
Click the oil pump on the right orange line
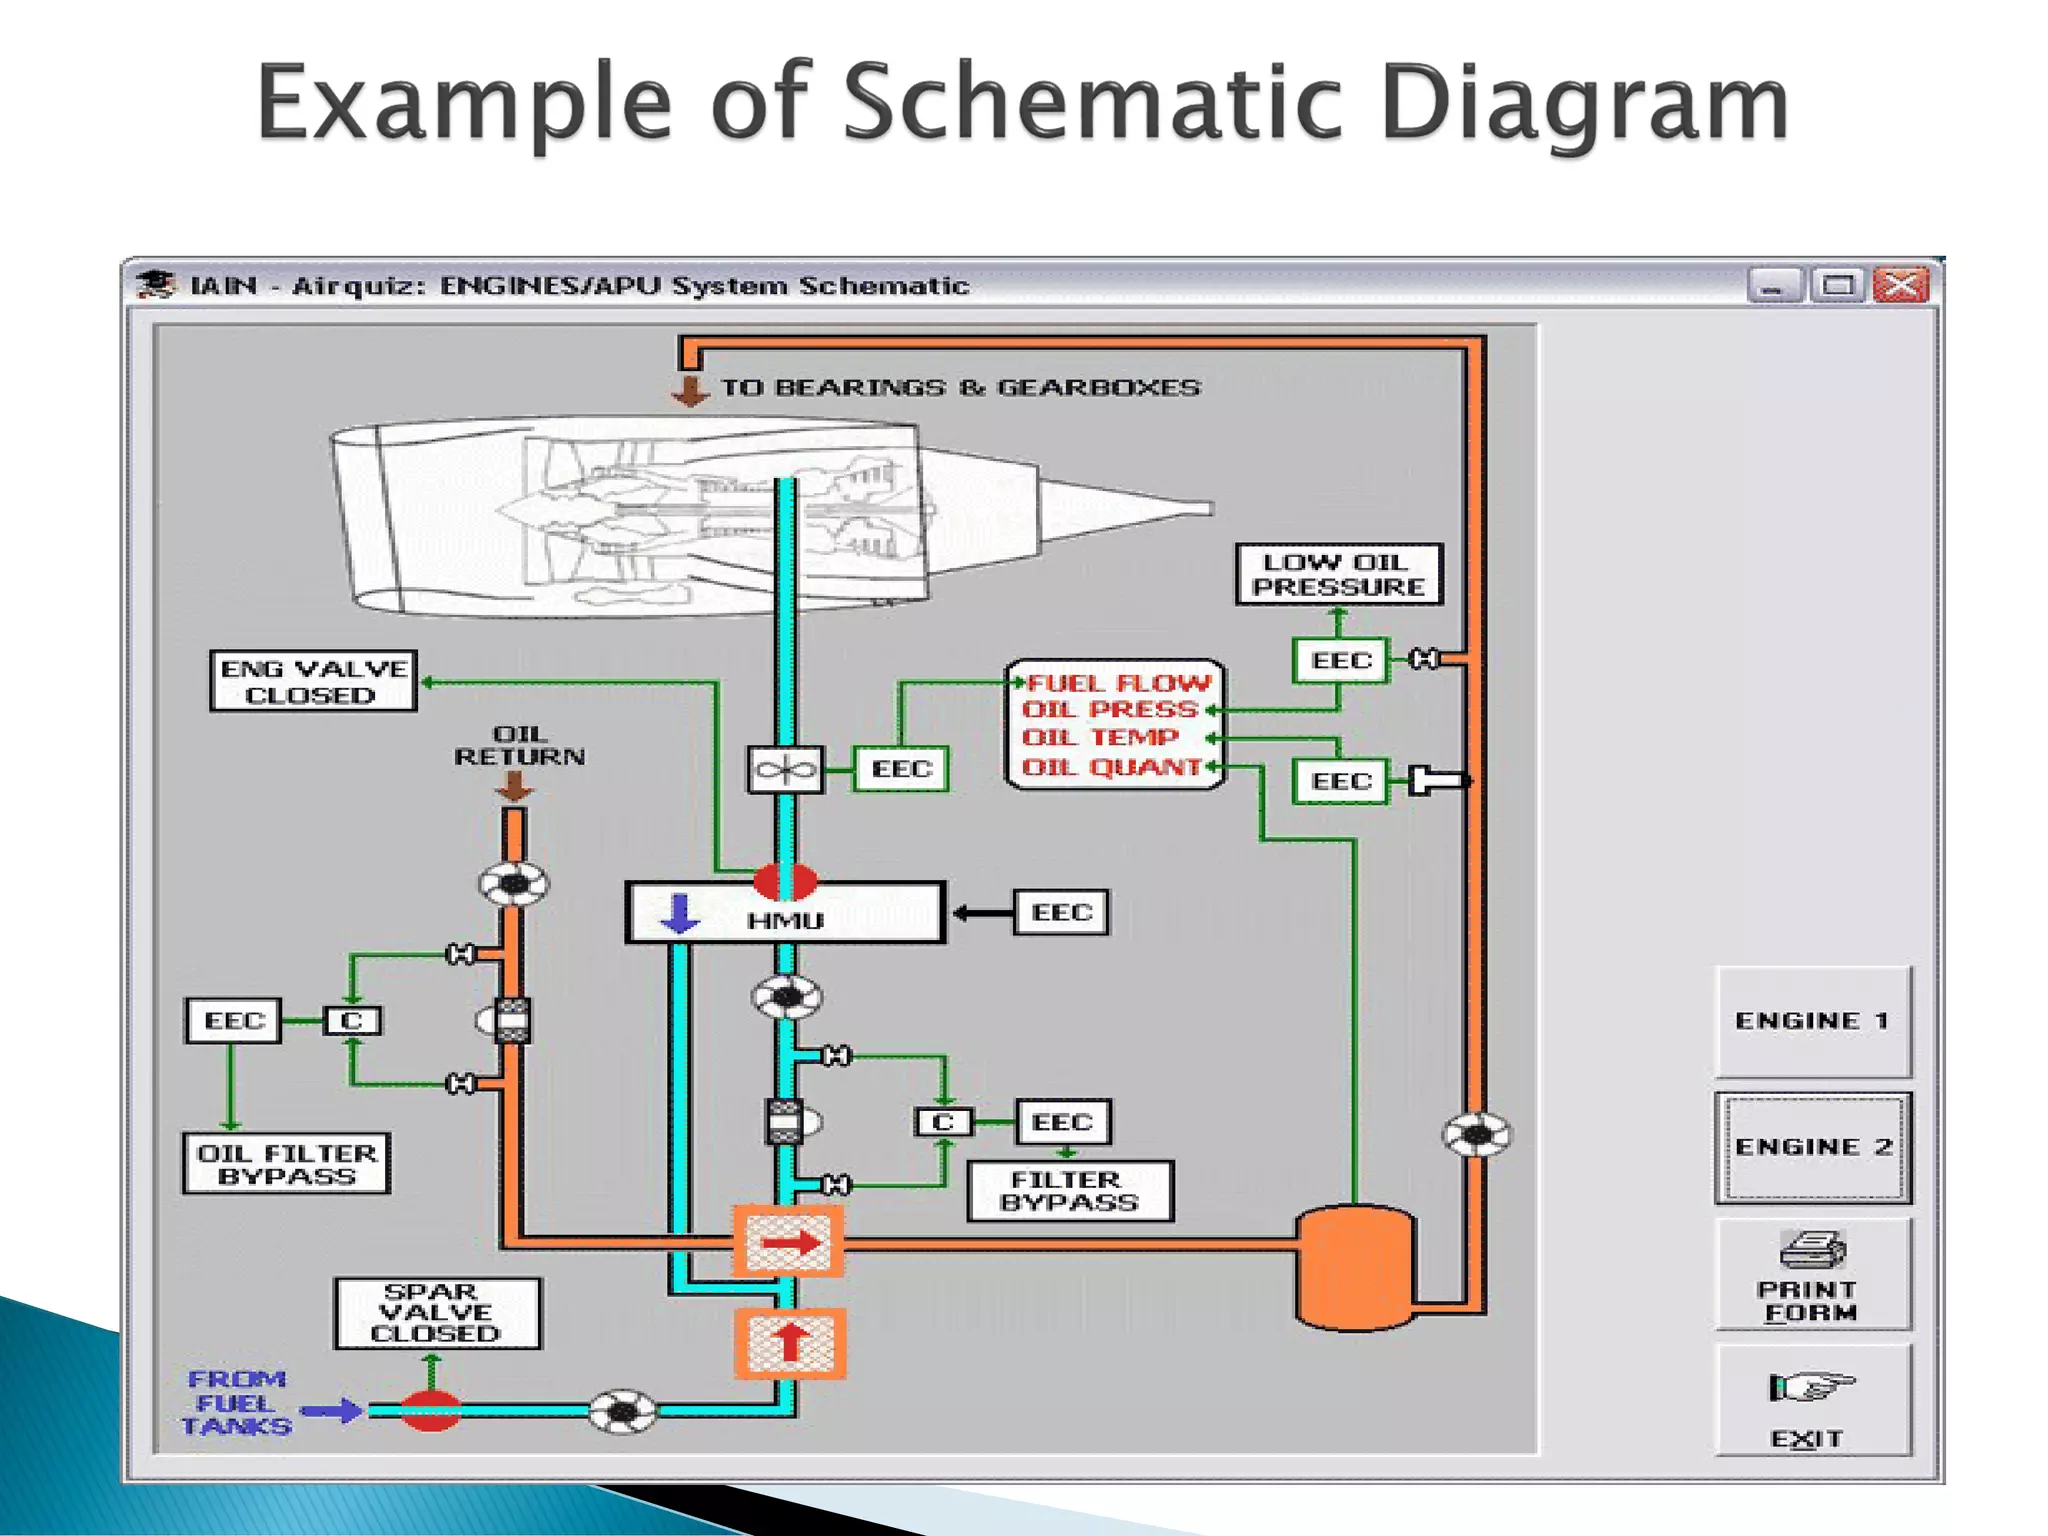(1476, 1134)
